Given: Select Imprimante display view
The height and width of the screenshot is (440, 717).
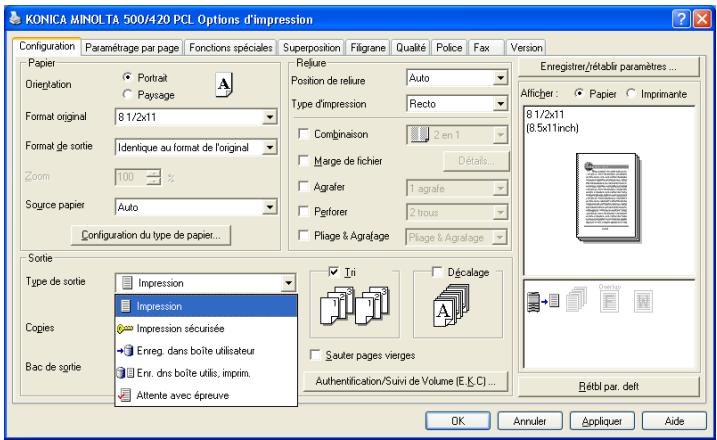Looking at the screenshot, I should (631, 93).
